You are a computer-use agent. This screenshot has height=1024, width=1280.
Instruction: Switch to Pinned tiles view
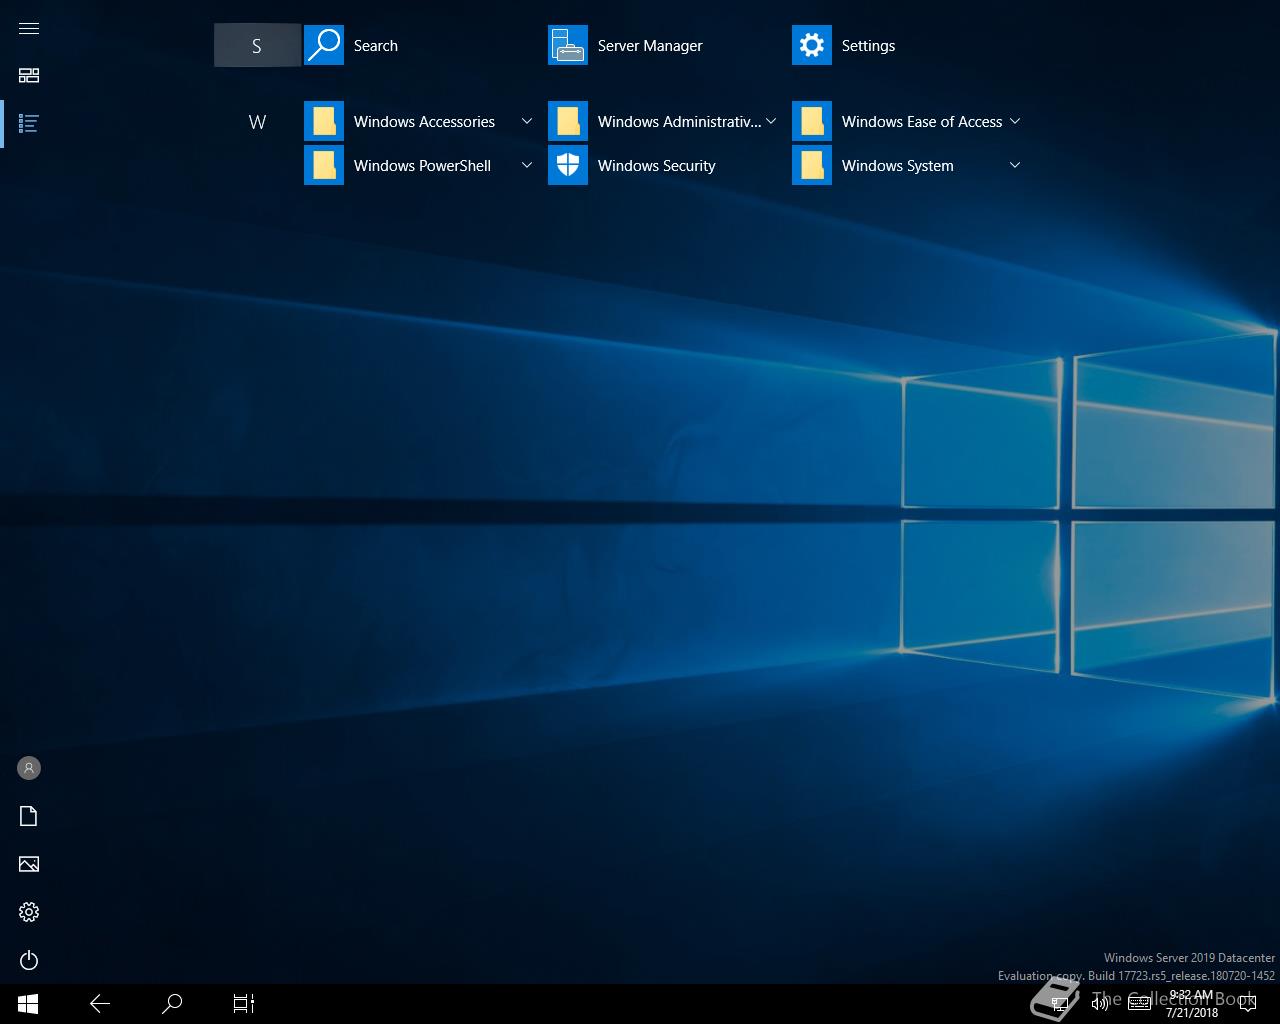click(29, 76)
